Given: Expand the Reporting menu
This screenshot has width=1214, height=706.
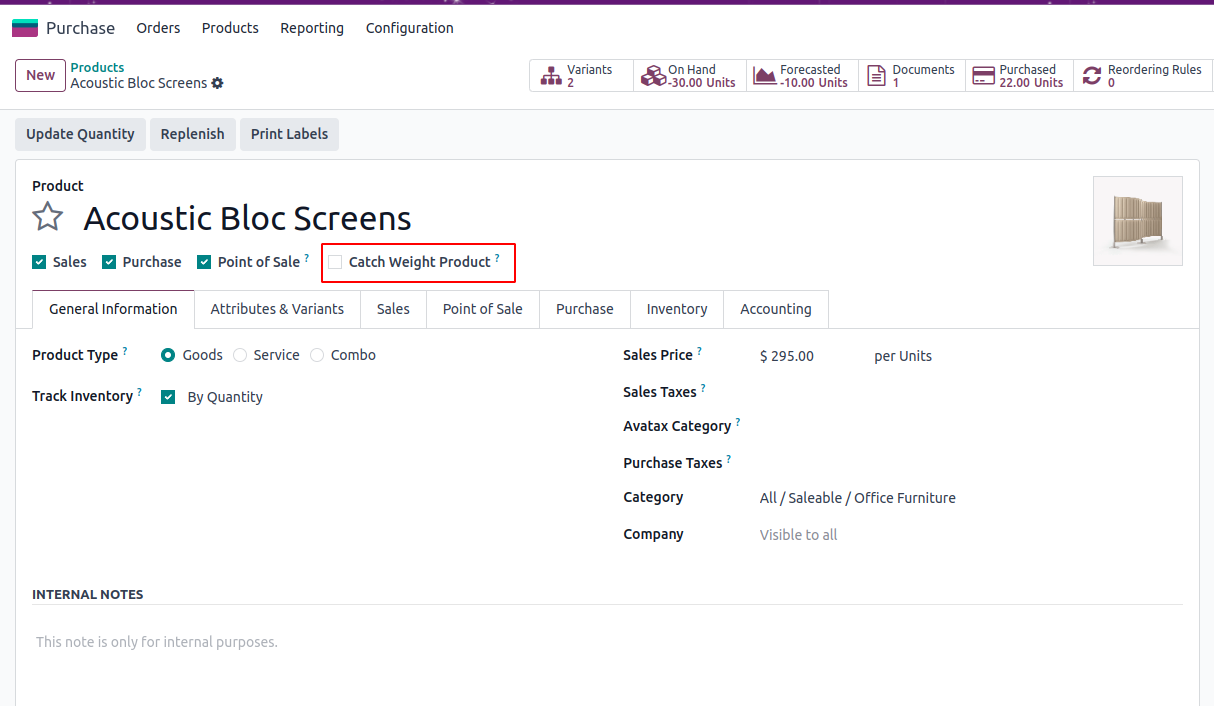Looking at the screenshot, I should pos(312,28).
